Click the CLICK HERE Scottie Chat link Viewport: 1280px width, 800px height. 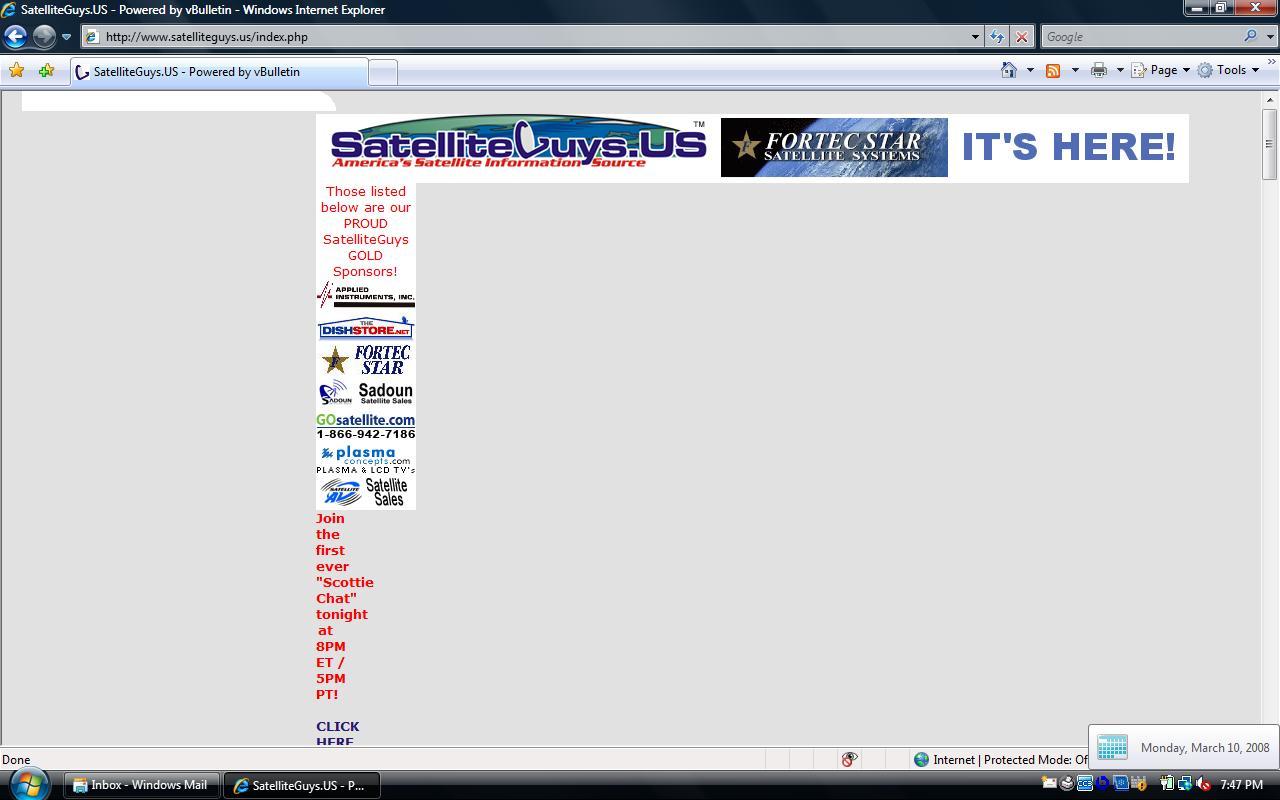(337, 734)
